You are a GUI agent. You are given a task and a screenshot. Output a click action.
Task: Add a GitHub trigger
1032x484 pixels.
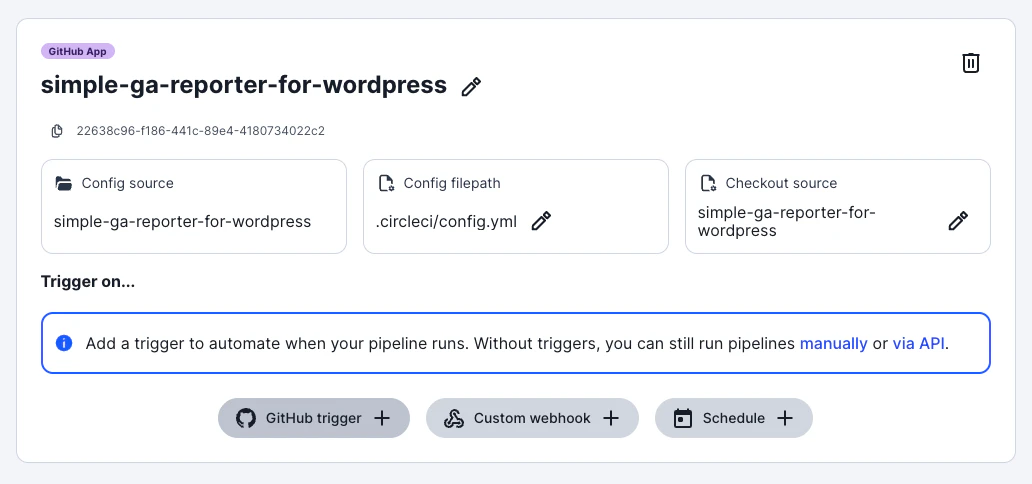click(314, 418)
